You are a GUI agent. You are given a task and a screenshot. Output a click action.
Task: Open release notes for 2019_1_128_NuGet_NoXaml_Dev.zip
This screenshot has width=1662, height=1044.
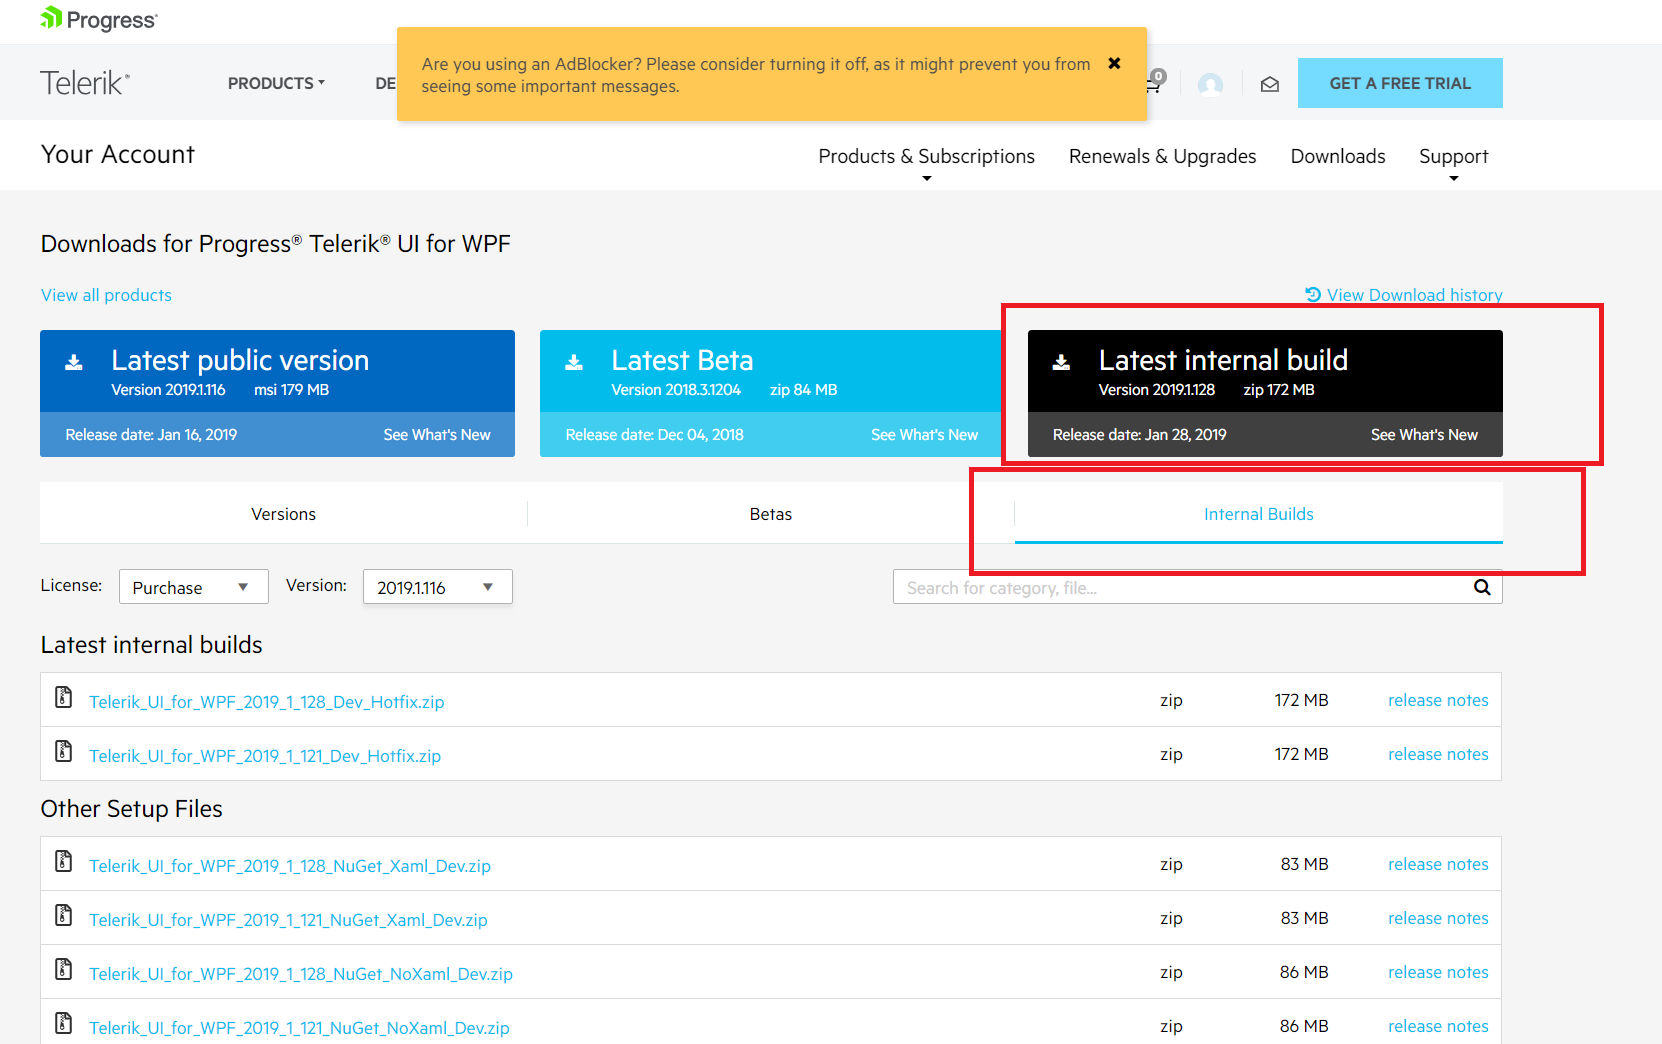1438,972
